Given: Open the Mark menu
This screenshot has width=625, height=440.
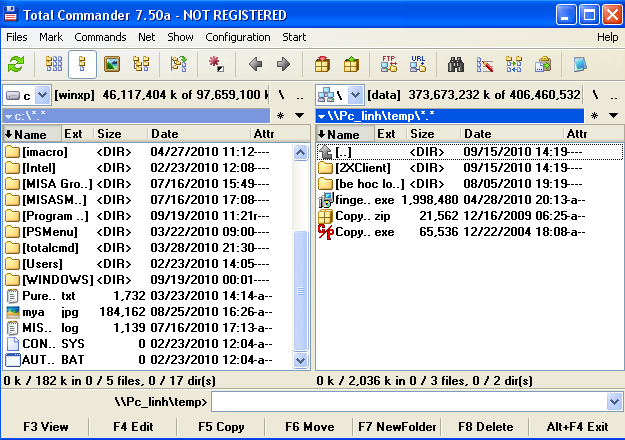Looking at the screenshot, I should pyautogui.click(x=51, y=37).
